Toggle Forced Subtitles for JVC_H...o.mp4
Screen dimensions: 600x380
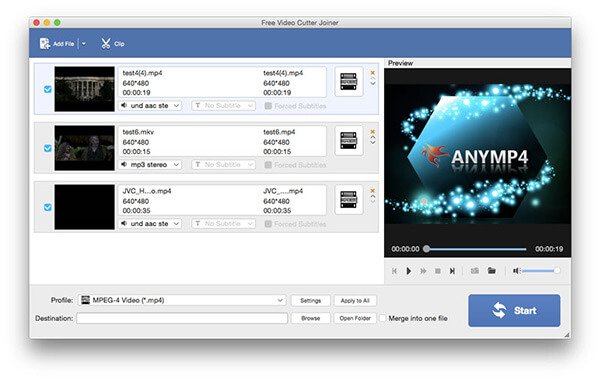268,223
